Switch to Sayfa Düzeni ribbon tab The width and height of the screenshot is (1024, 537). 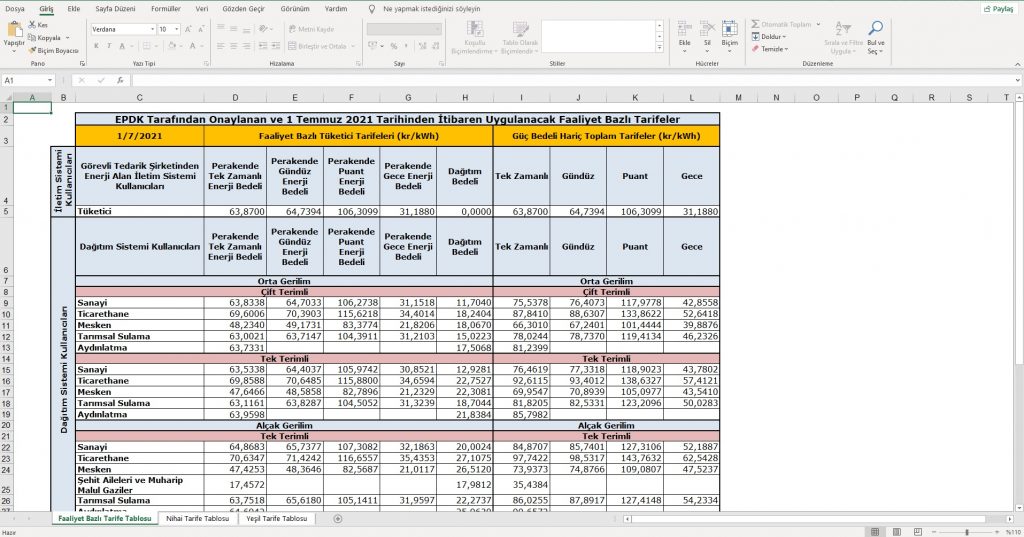point(116,9)
